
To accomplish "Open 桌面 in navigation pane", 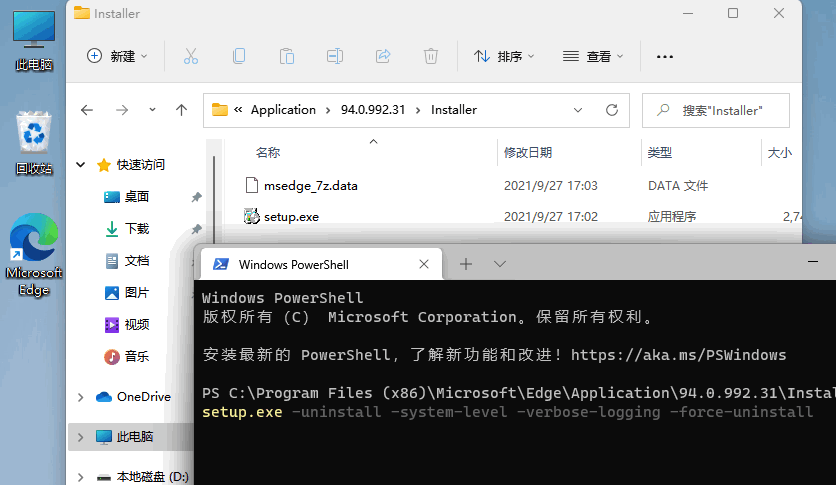I will coord(137,197).
